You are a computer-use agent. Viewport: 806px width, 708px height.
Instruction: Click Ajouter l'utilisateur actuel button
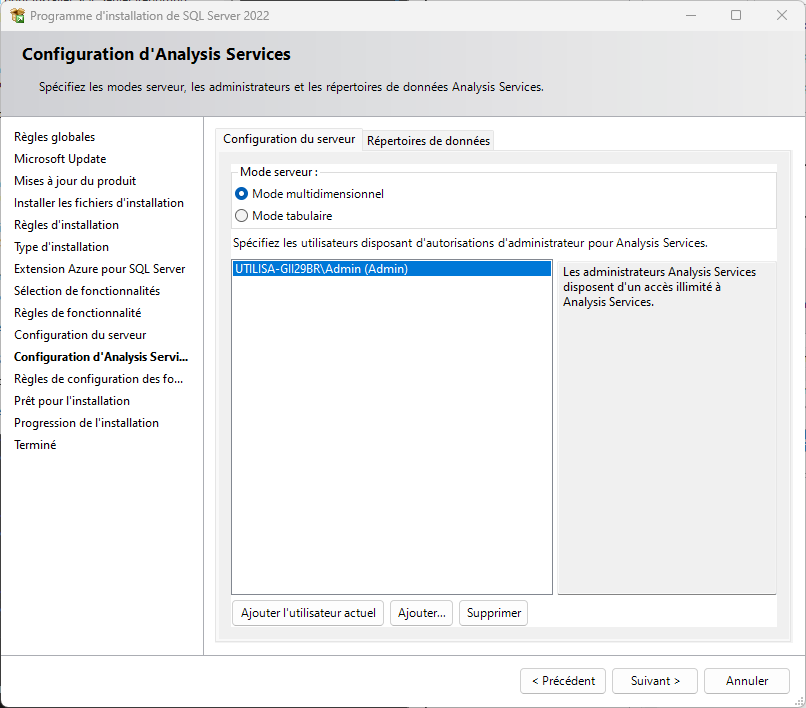[x=308, y=613]
